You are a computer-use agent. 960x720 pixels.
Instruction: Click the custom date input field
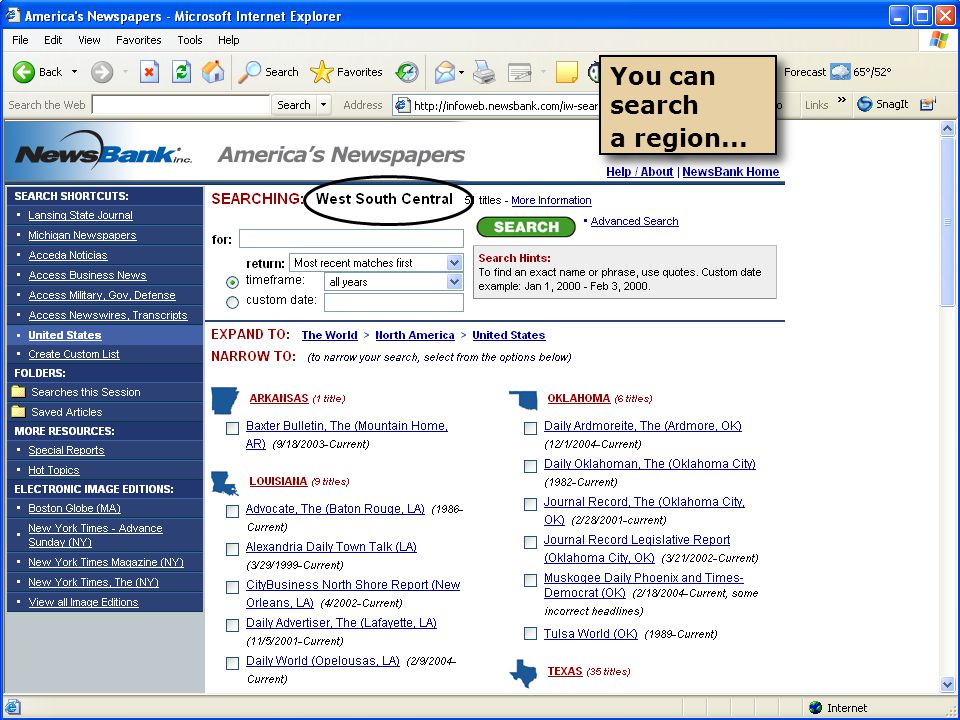(394, 302)
